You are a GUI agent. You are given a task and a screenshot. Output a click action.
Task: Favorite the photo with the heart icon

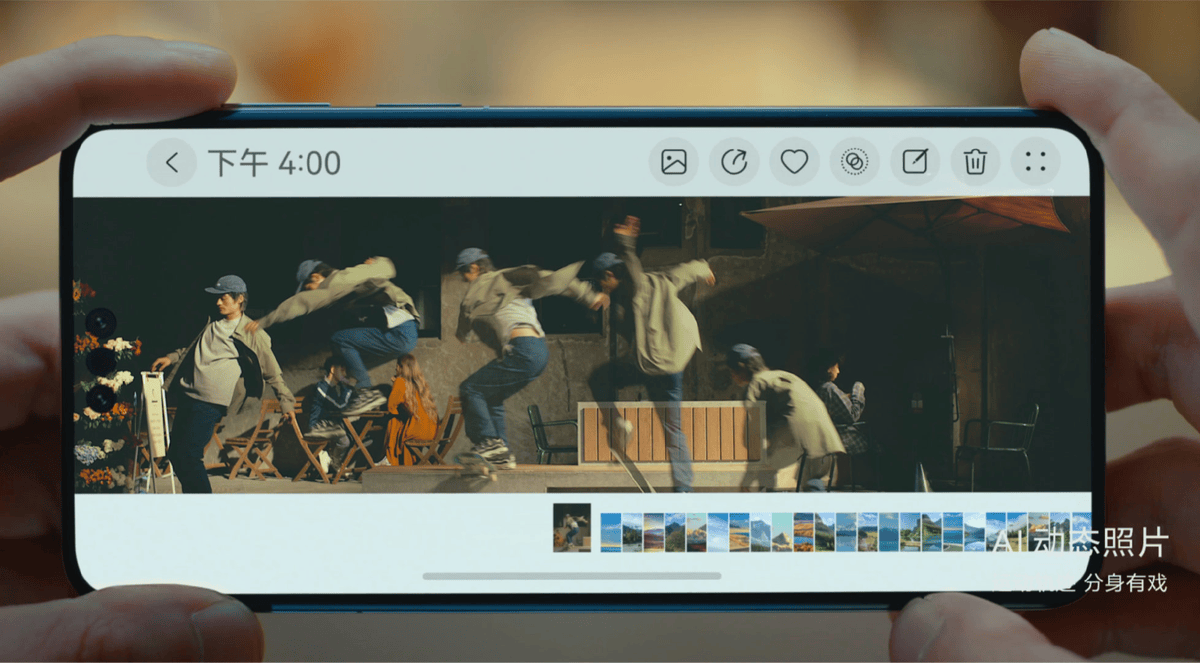(x=794, y=162)
